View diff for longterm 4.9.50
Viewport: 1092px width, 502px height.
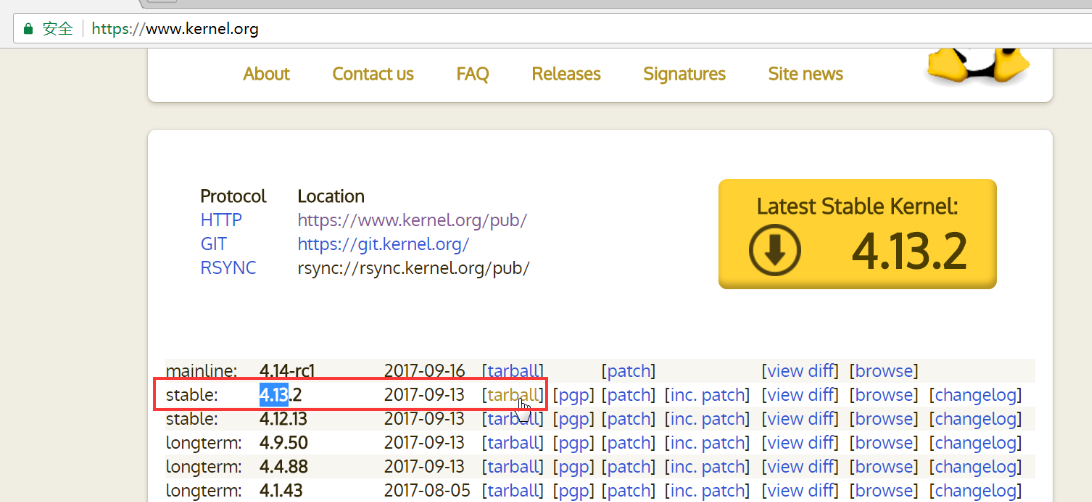pos(800,443)
